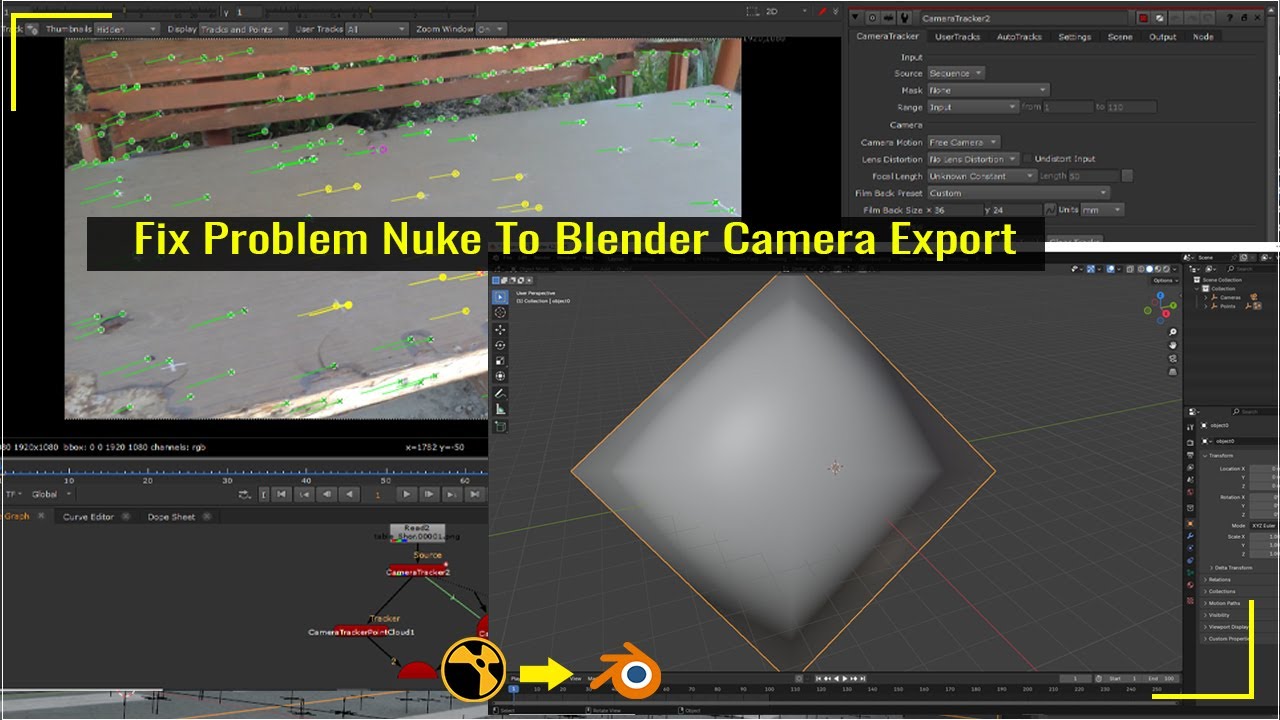
Task: Jump to the first frame in Nuke viewer
Action: 282,494
